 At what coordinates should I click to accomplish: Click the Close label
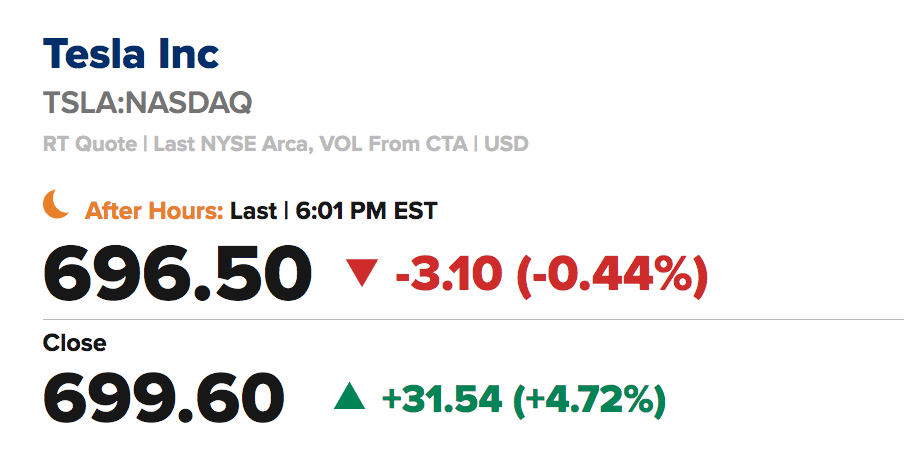pos(74,343)
